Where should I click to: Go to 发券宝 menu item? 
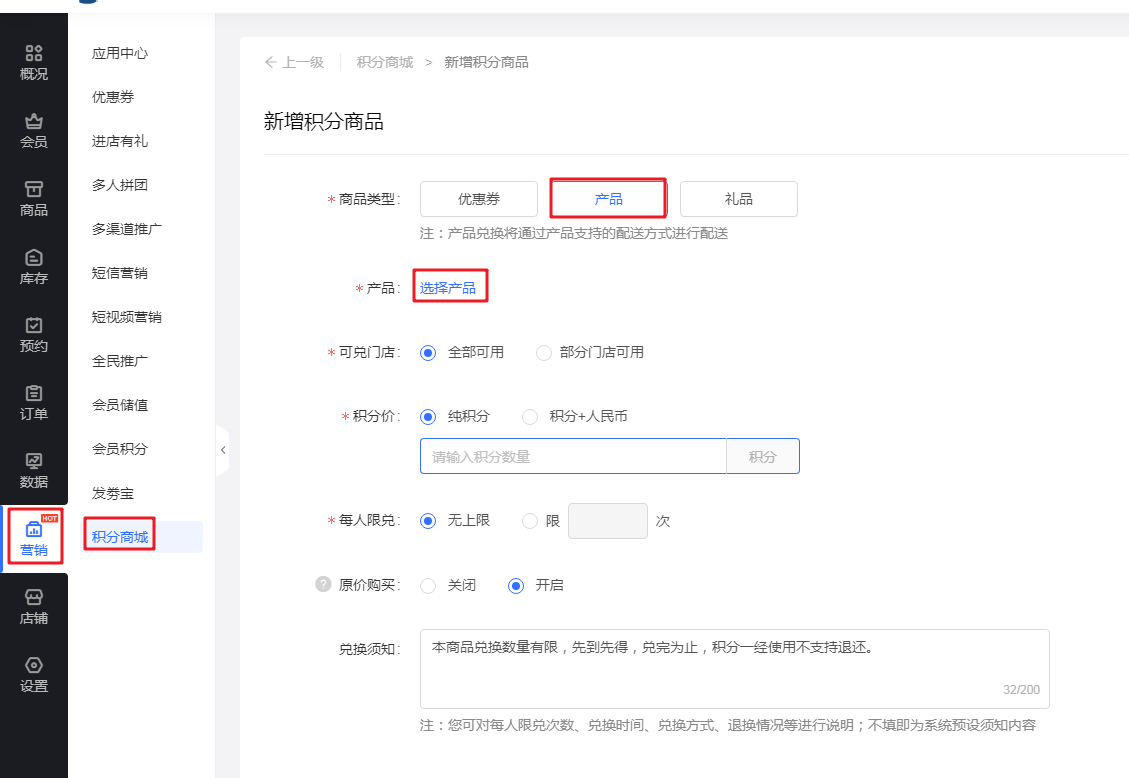pos(113,493)
